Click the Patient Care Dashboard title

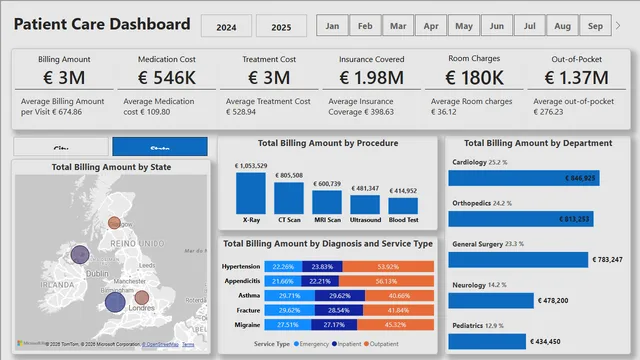point(102,24)
